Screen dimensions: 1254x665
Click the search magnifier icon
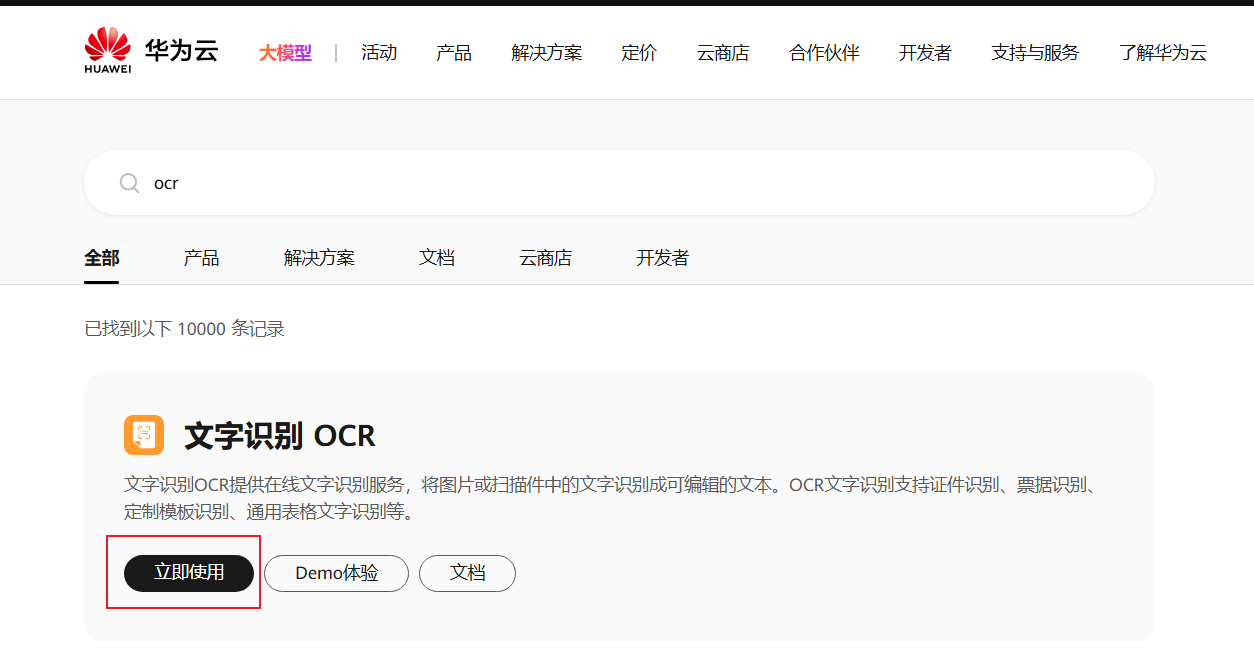[129, 183]
